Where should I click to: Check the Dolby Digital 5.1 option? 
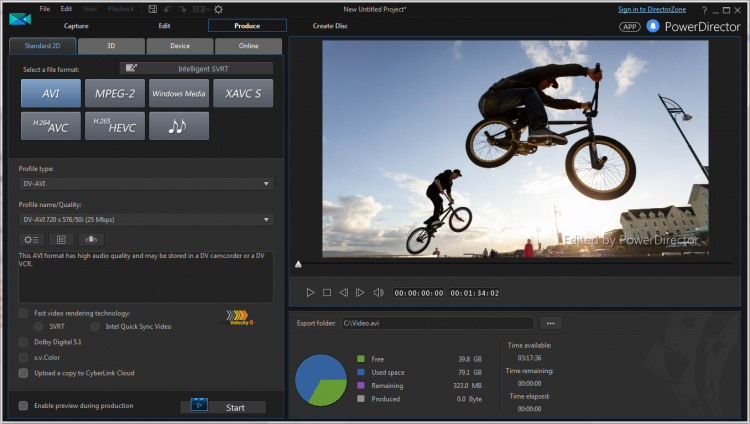click(x=24, y=341)
